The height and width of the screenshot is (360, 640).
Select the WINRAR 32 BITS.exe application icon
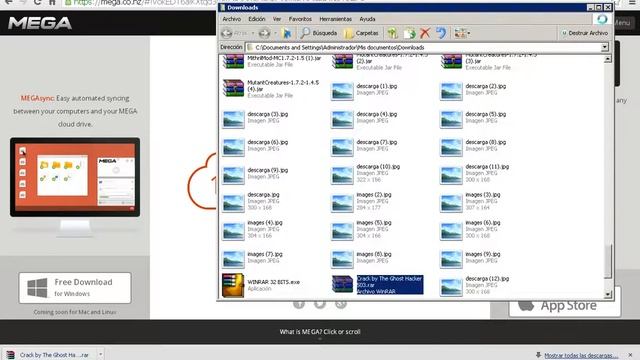tap(233, 285)
